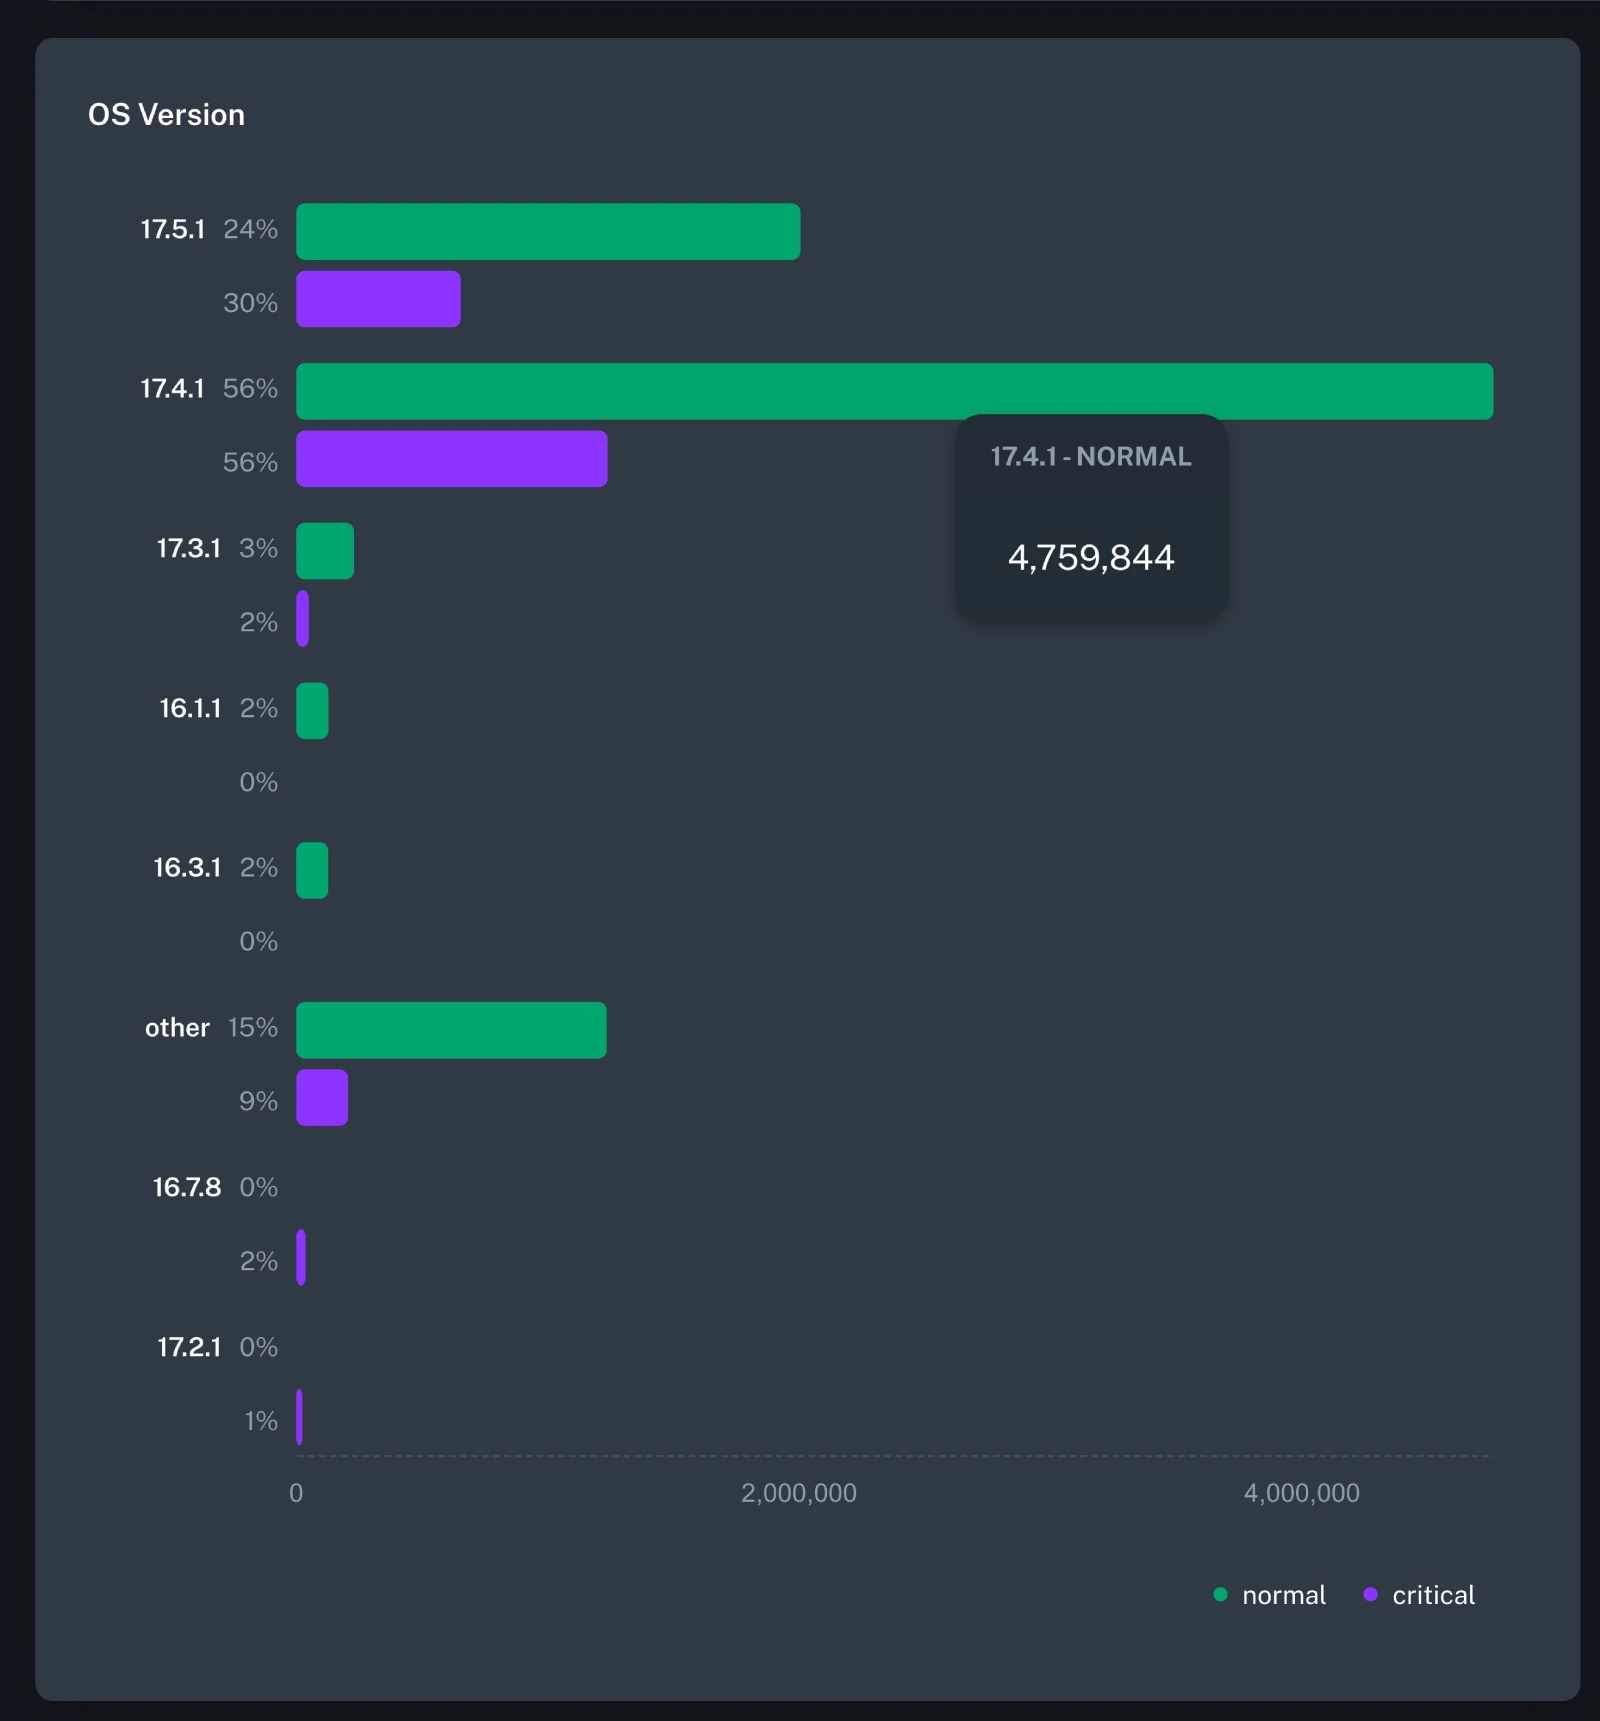The image size is (1600, 1721).
Task: Click the 17.5.1 version label
Action: (x=172, y=230)
